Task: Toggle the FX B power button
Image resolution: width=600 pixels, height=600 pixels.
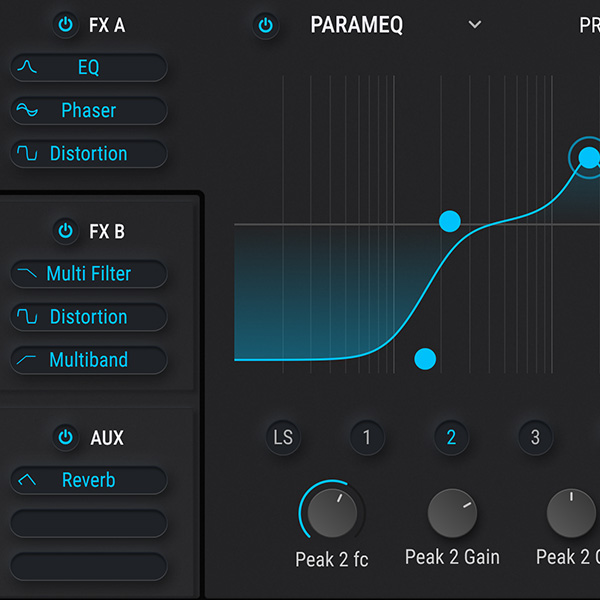Action: coord(66,231)
